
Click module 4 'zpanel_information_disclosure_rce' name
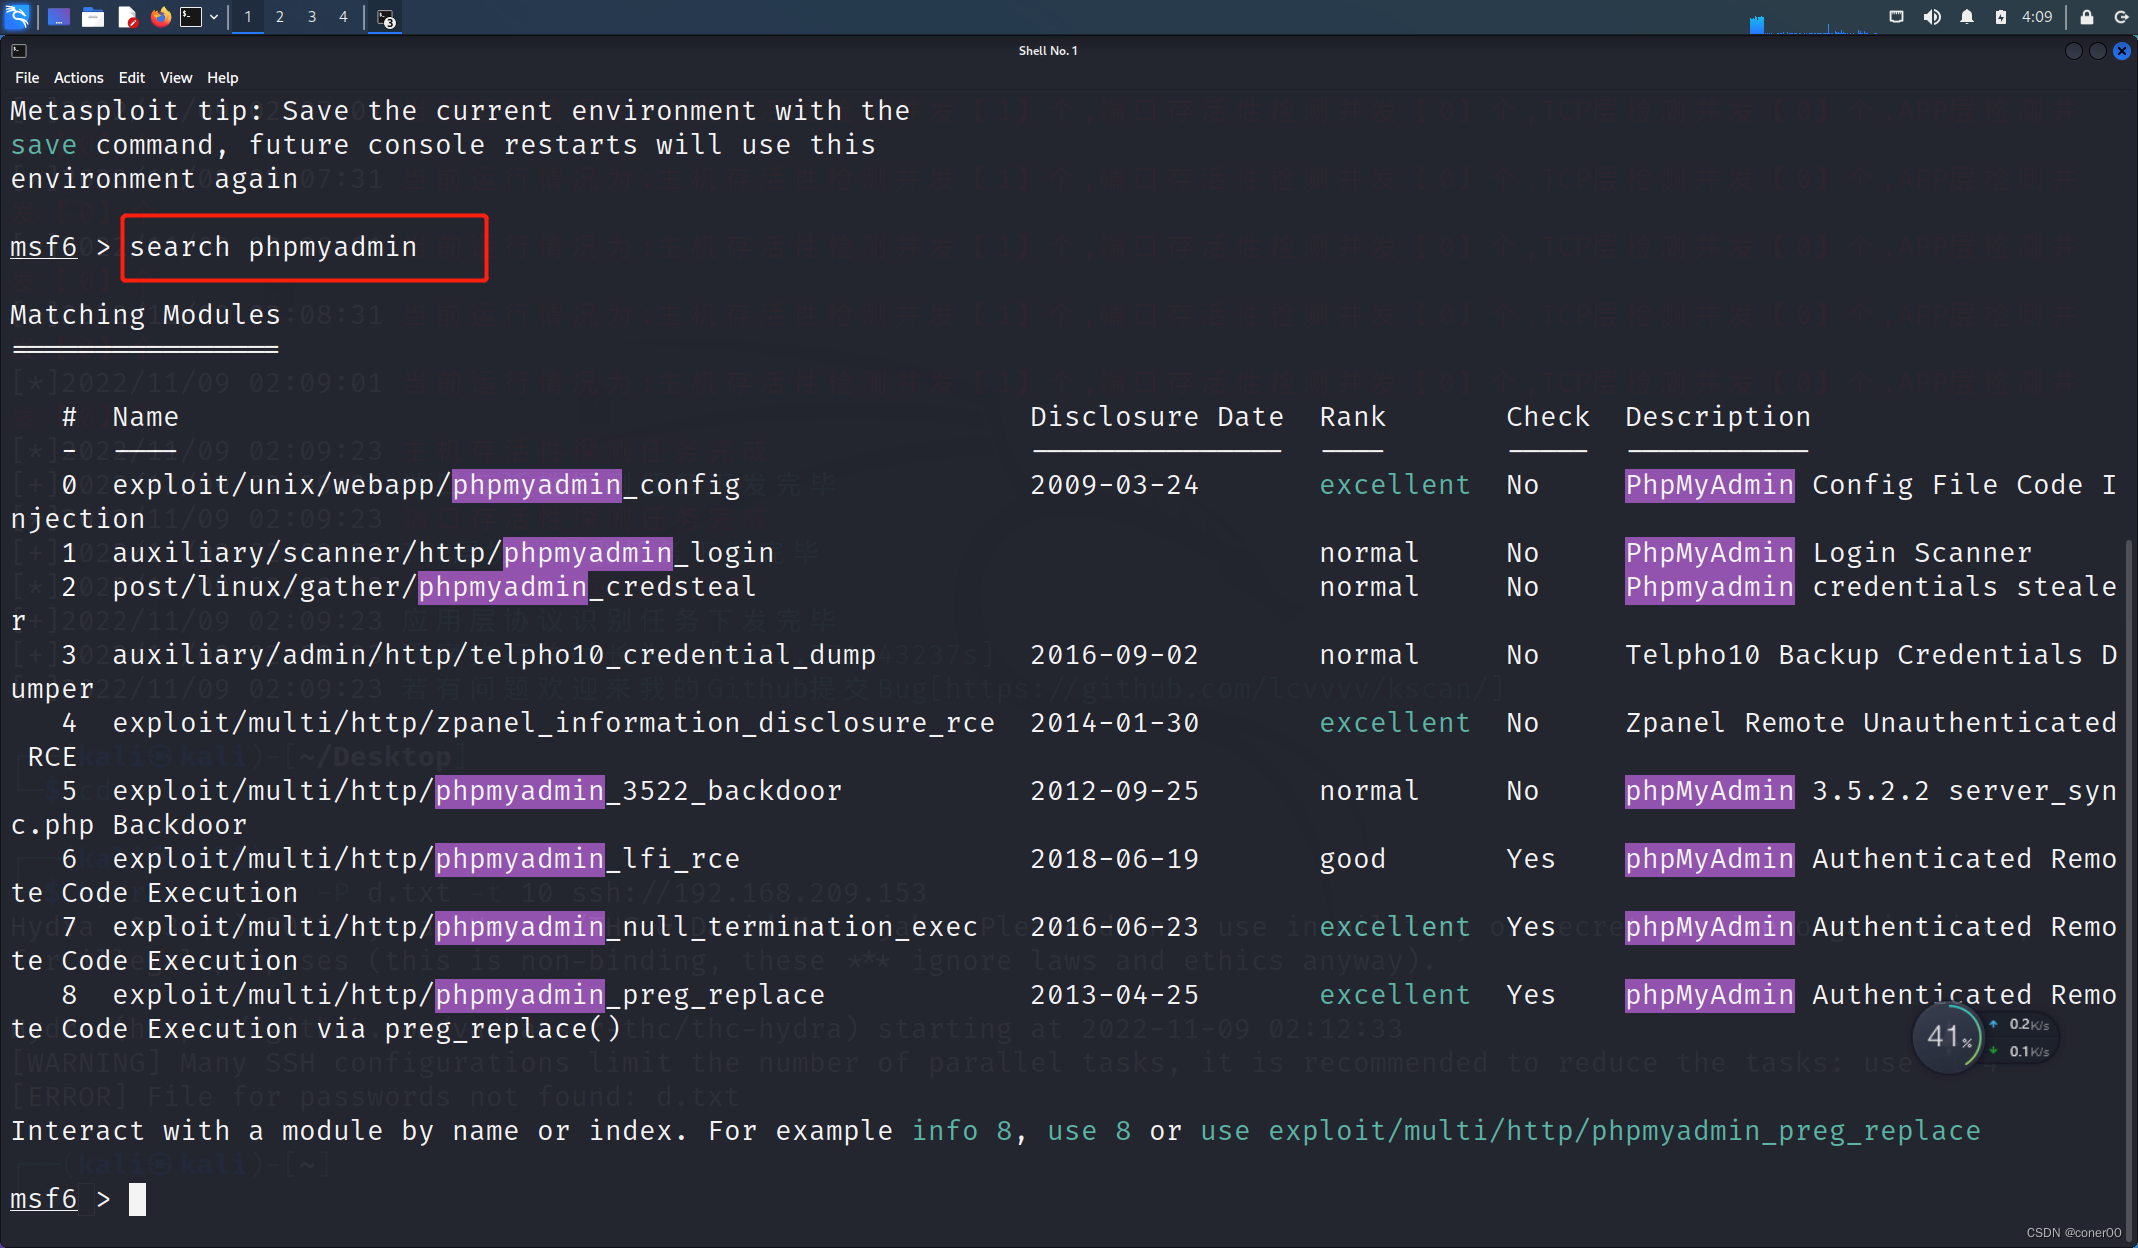click(x=553, y=723)
